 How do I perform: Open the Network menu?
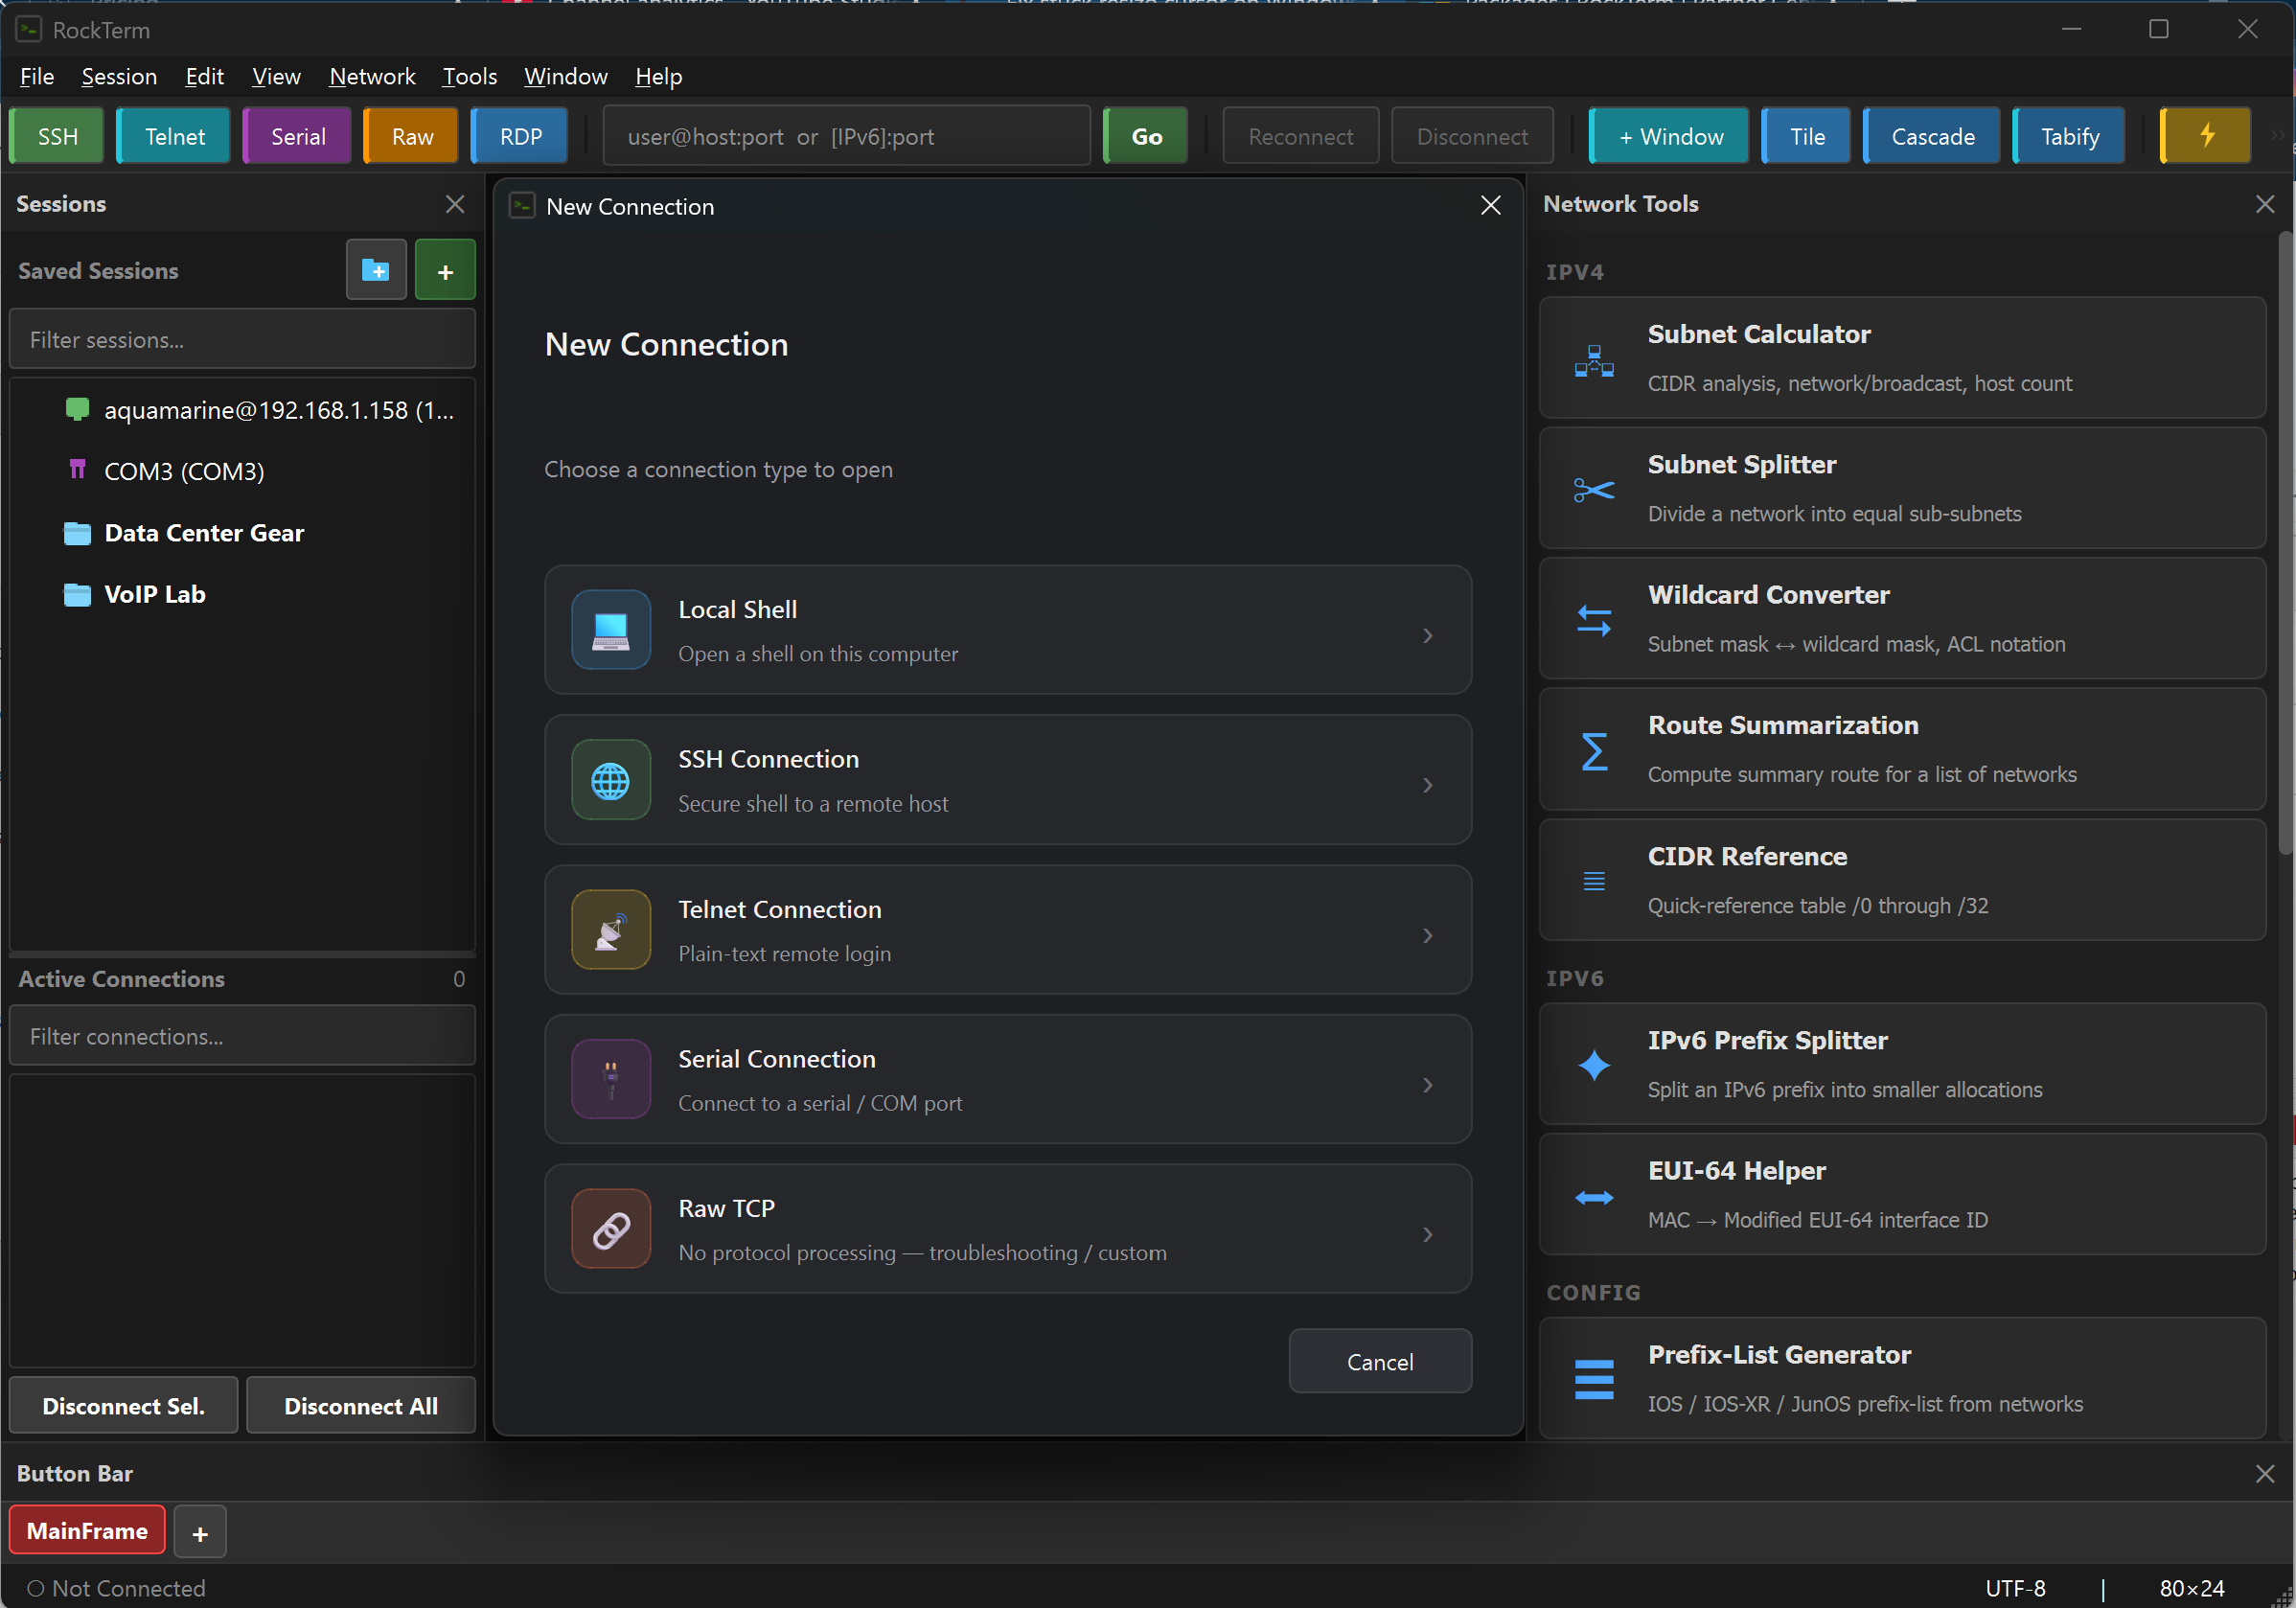point(372,76)
